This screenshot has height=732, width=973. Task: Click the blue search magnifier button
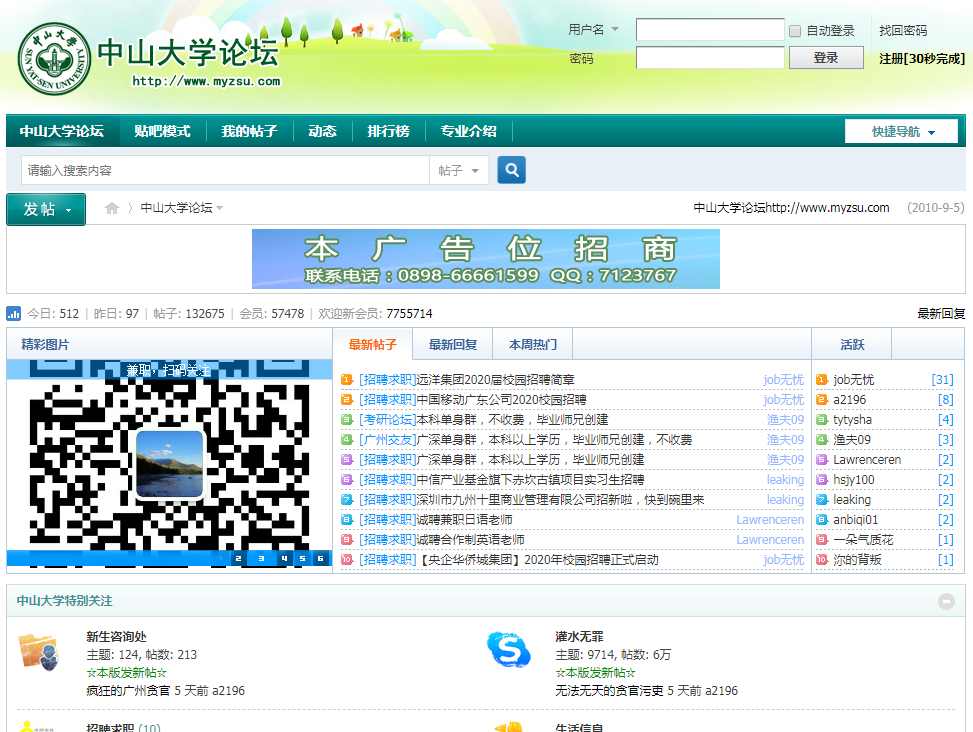tap(511, 170)
